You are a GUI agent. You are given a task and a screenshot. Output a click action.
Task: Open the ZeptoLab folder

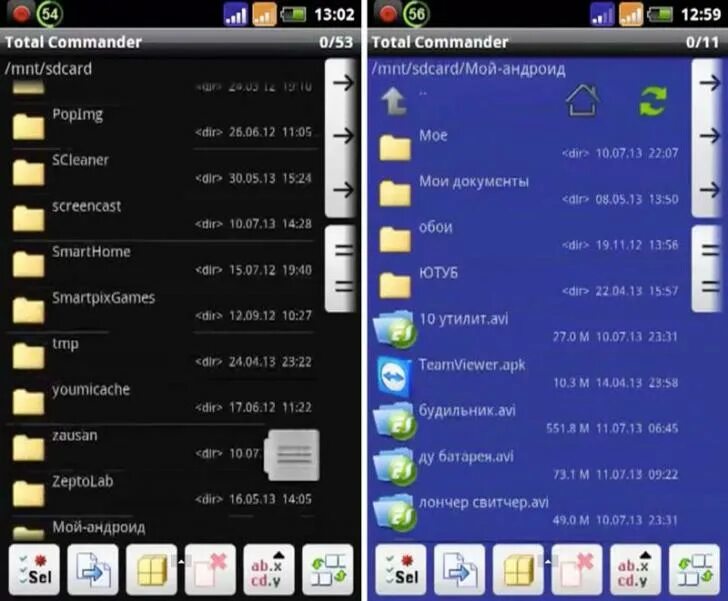[162, 493]
